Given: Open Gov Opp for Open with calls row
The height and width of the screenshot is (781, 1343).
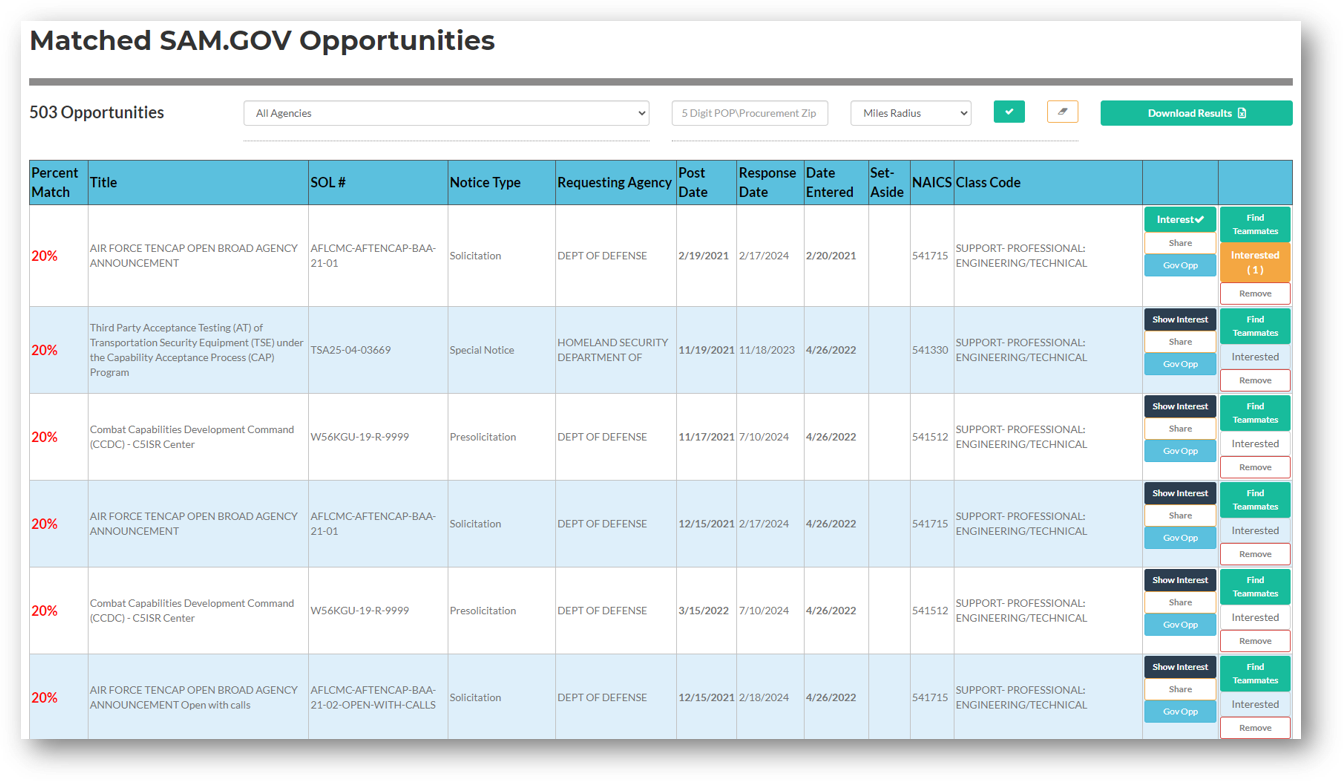Looking at the screenshot, I should click(1180, 712).
